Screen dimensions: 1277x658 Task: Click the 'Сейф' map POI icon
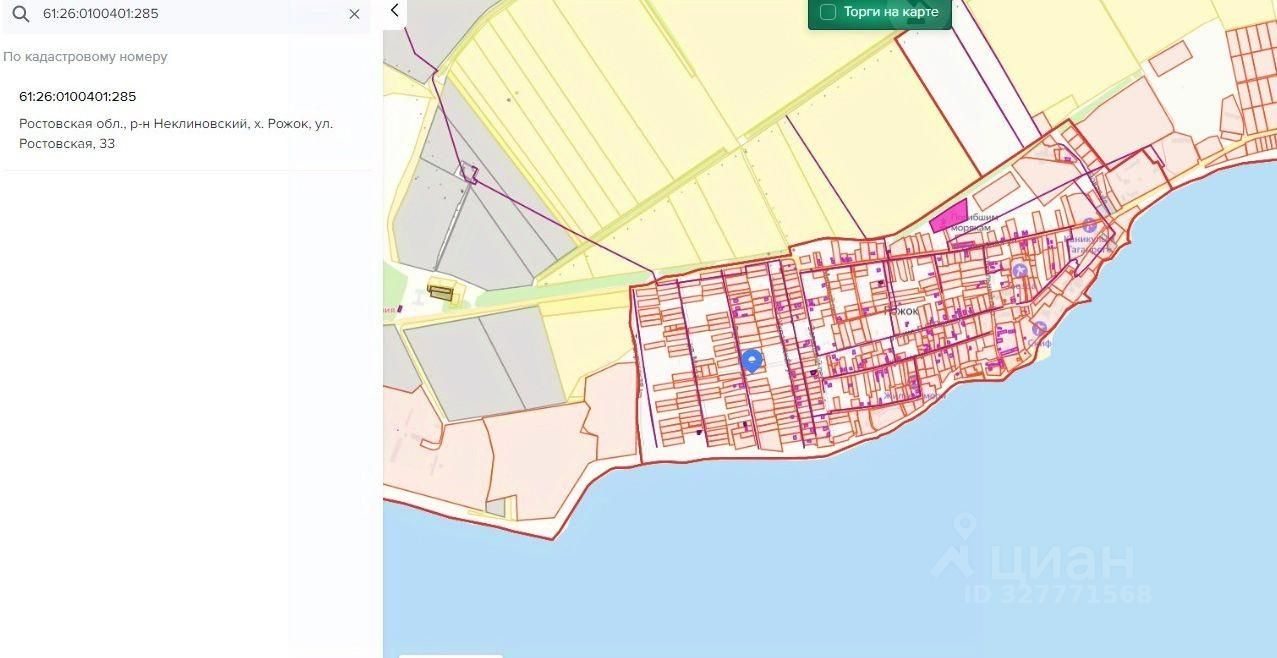coord(1040,328)
